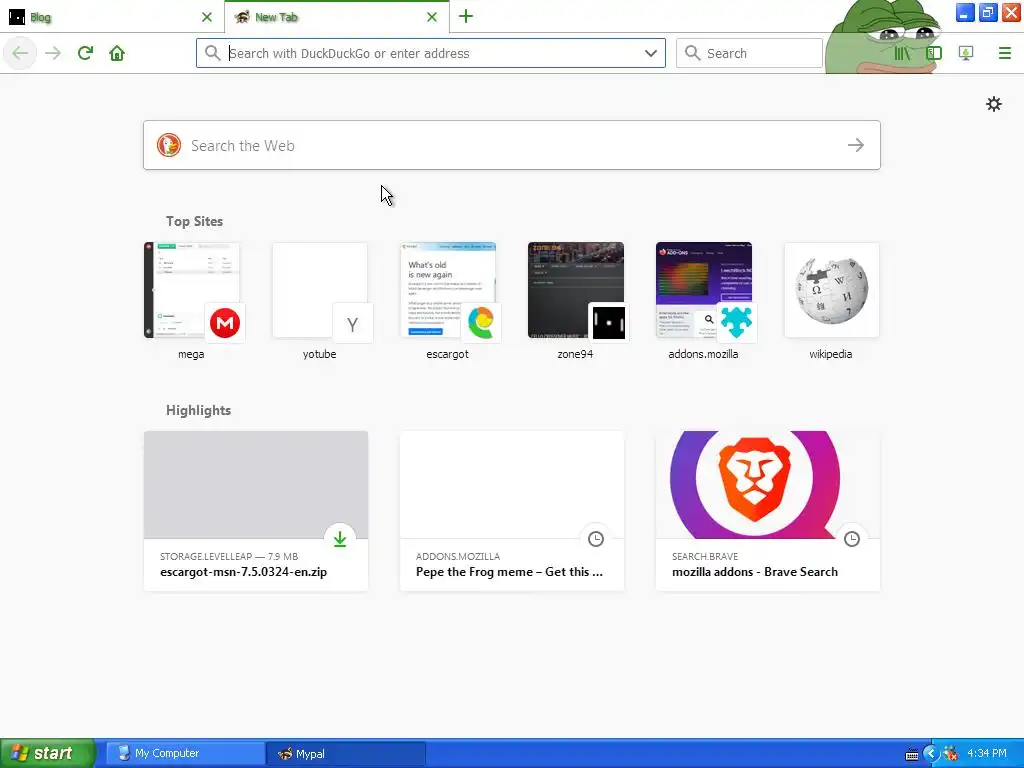The height and width of the screenshot is (768, 1024).
Task: Open the downloads monitor toolbar icon
Action: [x=966, y=53]
